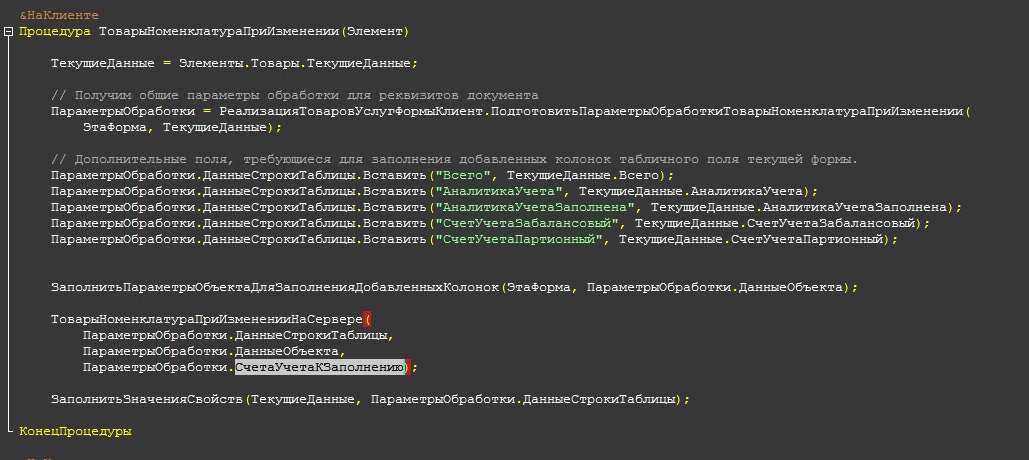Click ЗаполнитьЗначенияСвойств call
The height and width of the screenshot is (460, 1029).
147,399
